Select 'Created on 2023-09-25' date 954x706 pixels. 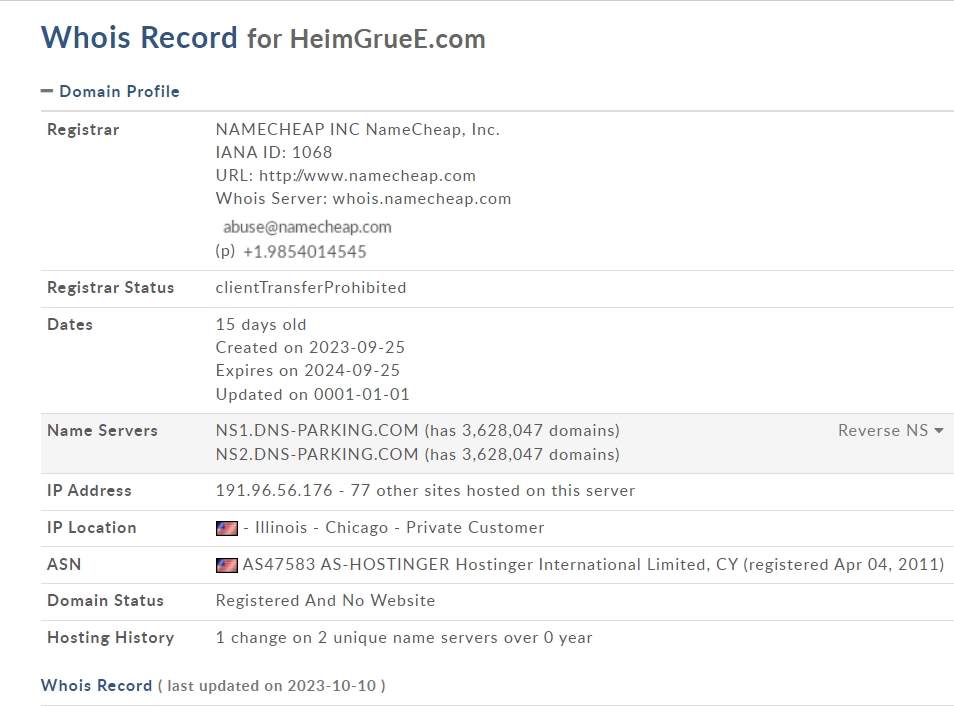point(310,348)
